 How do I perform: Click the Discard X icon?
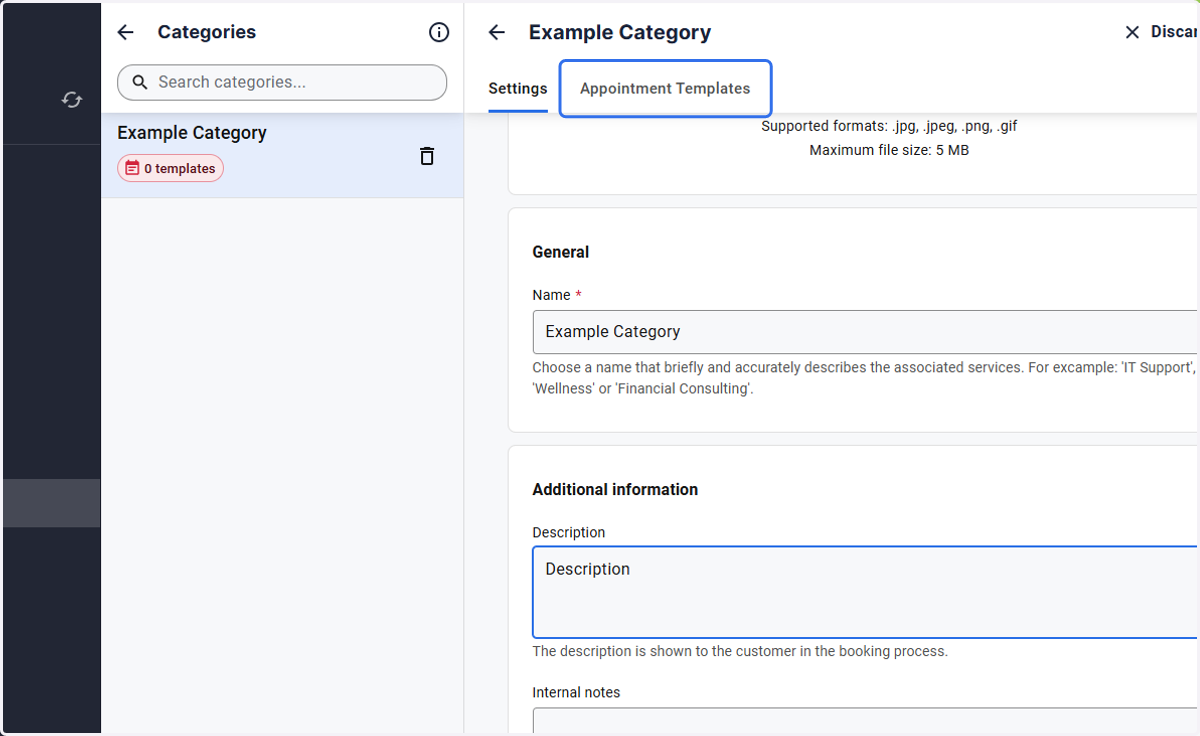(x=1132, y=32)
